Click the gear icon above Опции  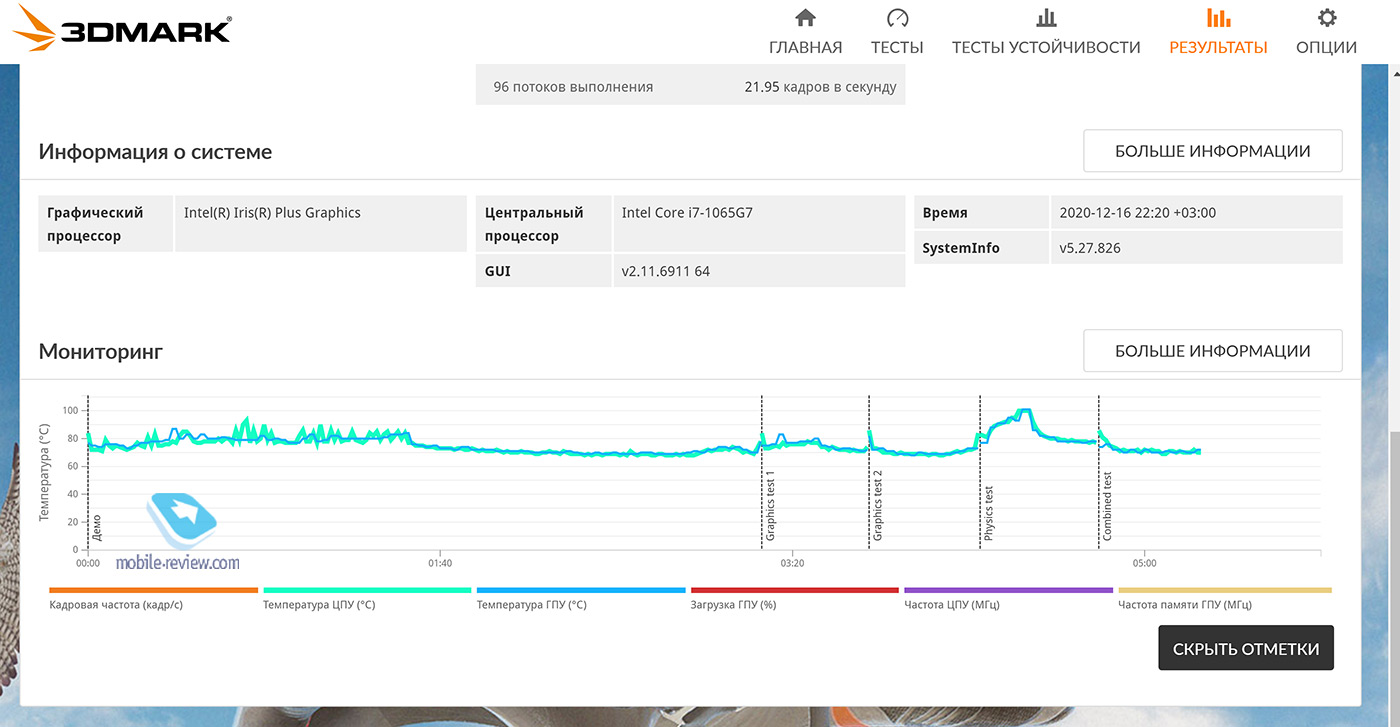coord(1326,18)
